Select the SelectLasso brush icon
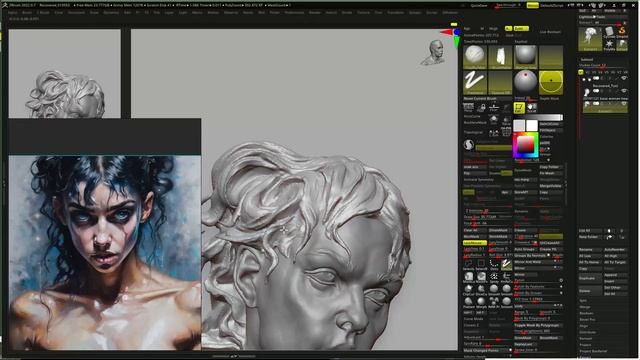The width and height of the screenshot is (640, 360). 469,264
